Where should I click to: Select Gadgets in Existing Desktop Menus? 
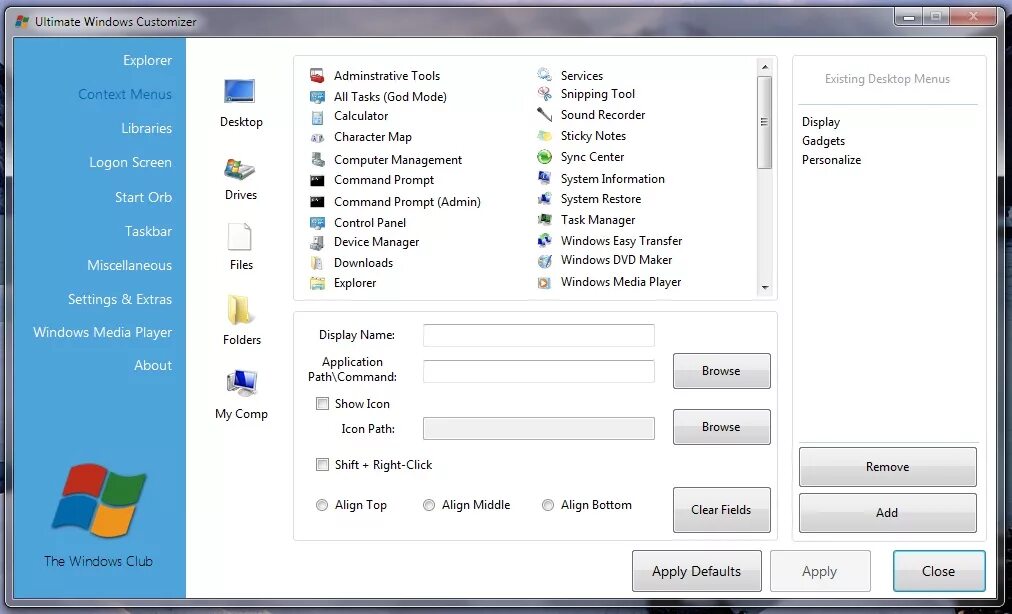point(824,141)
